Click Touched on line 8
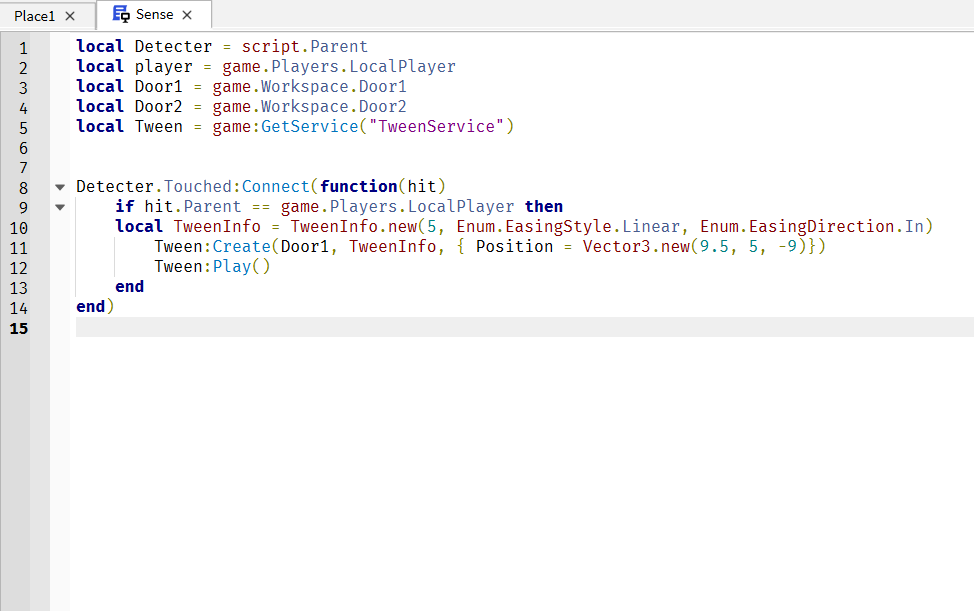The height and width of the screenshot is (611, 974). (198, 186)
